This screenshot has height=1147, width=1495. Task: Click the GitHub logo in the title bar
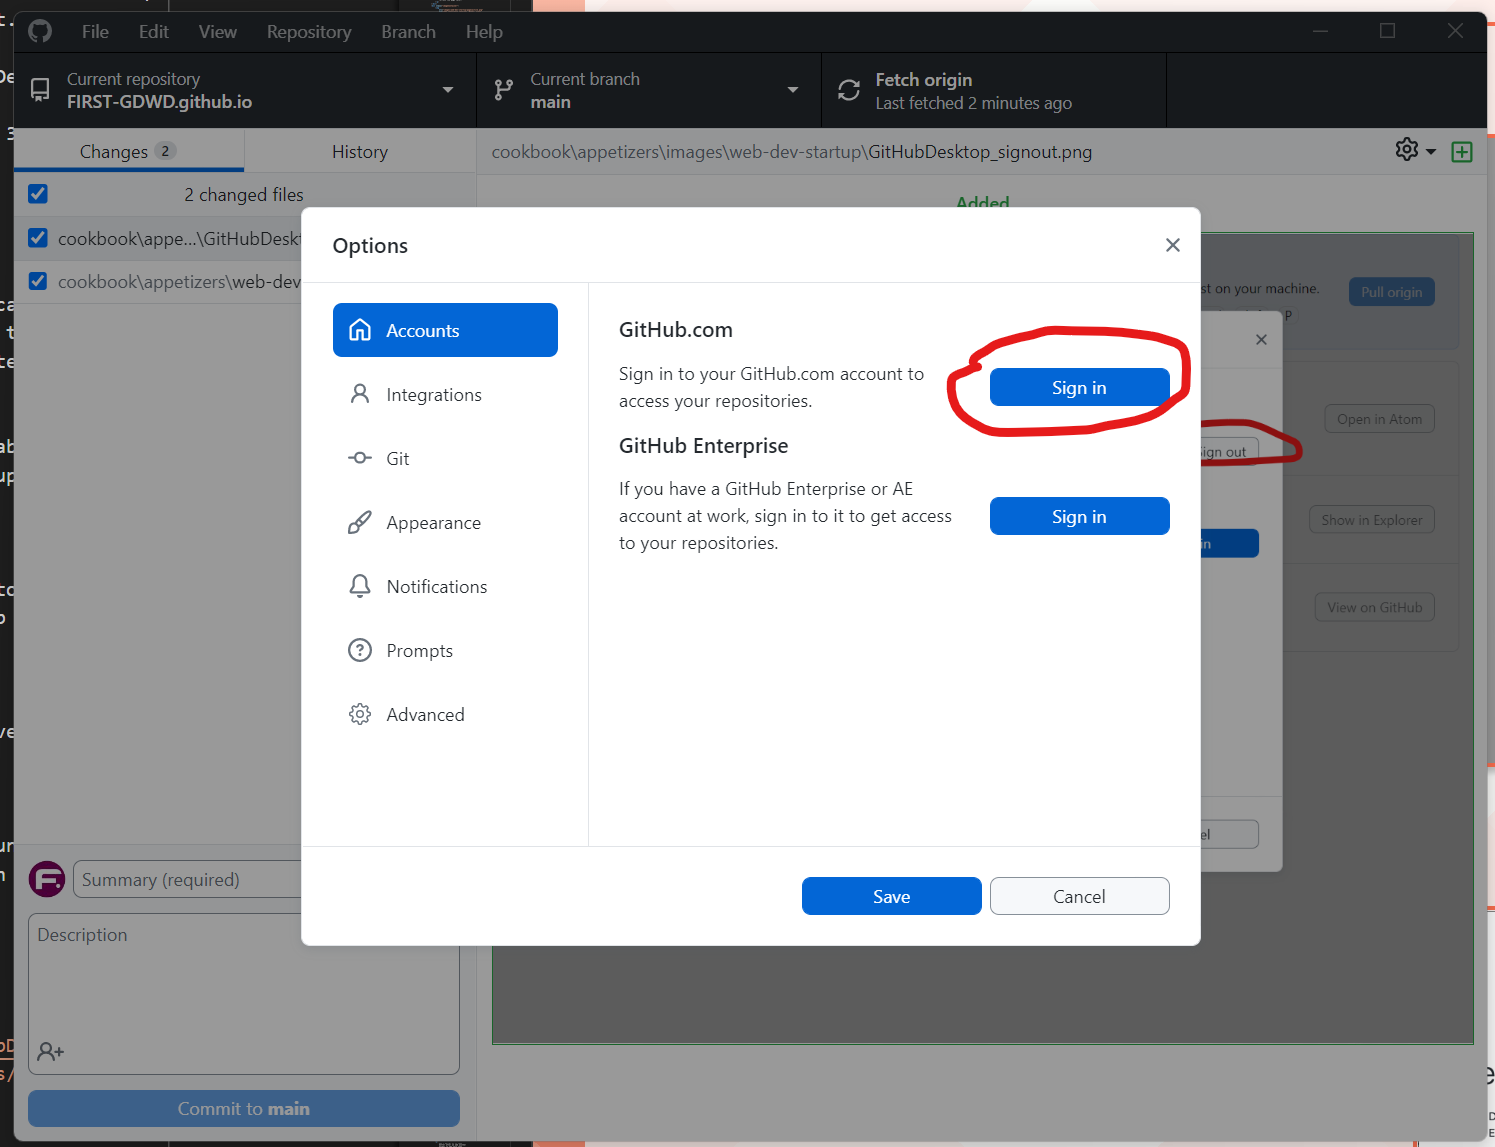pos(40,32)
